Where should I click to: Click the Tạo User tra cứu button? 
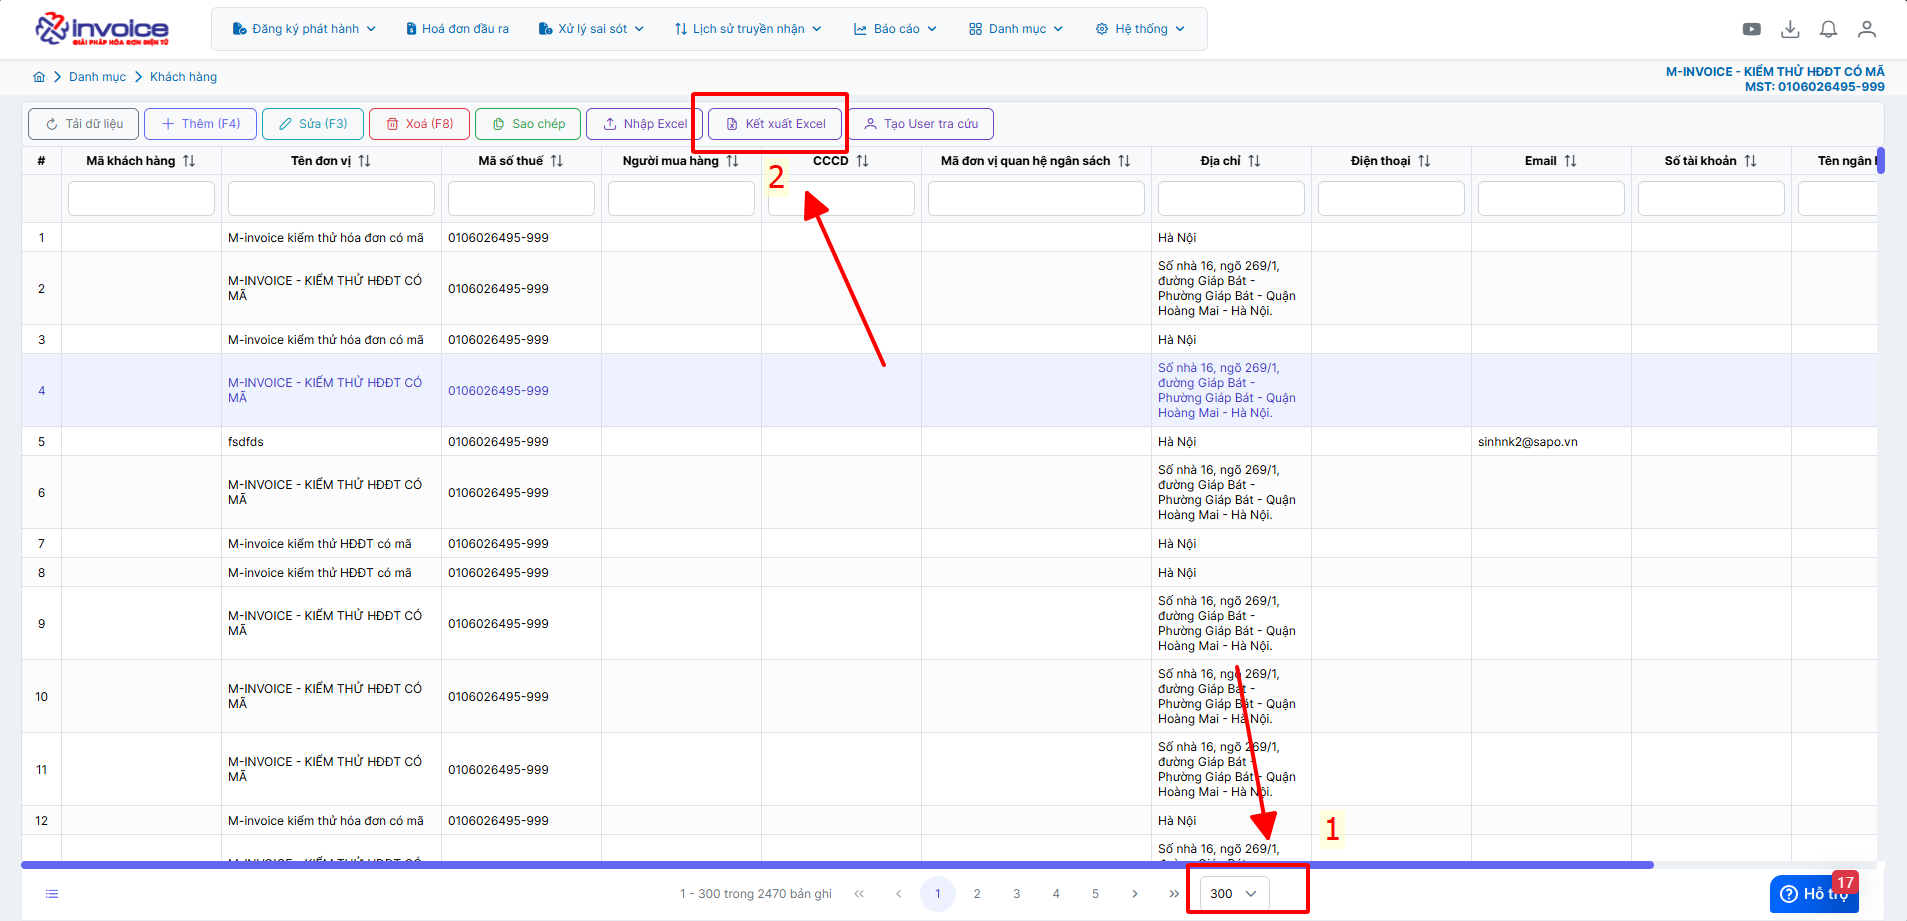coord(921,124)
